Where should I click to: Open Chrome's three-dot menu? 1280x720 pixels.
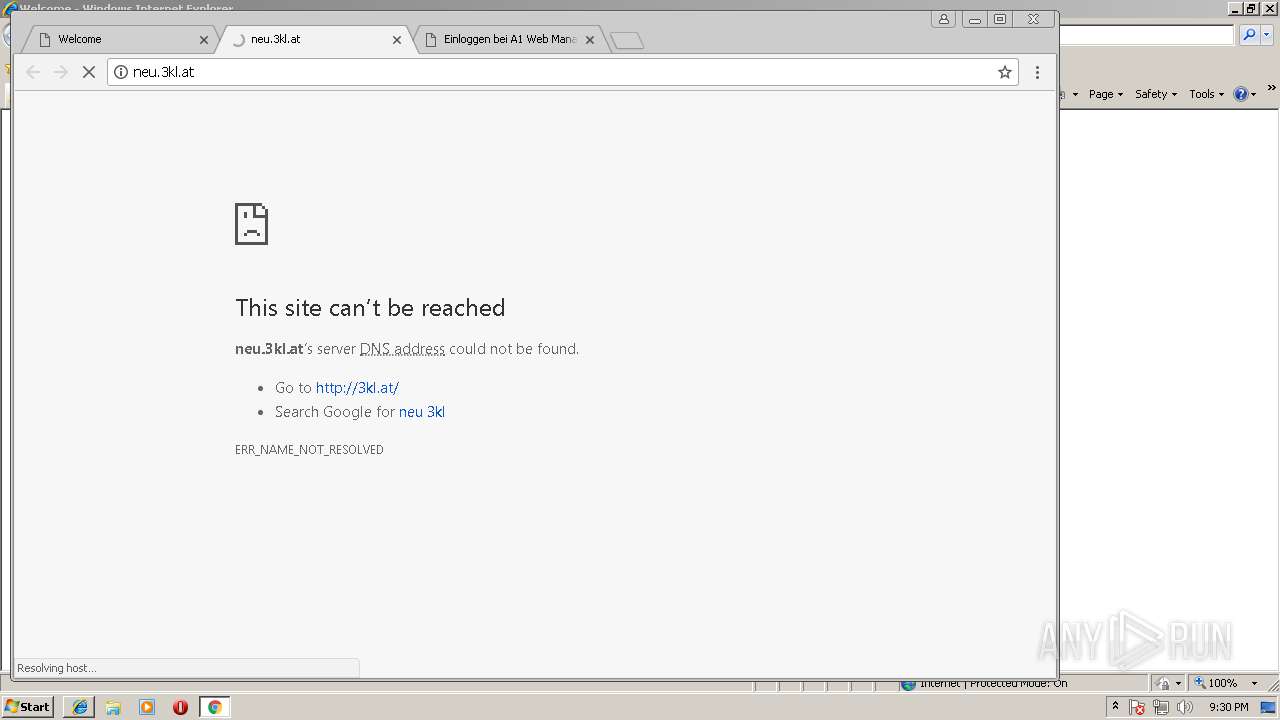click(x=1037, y=72)
